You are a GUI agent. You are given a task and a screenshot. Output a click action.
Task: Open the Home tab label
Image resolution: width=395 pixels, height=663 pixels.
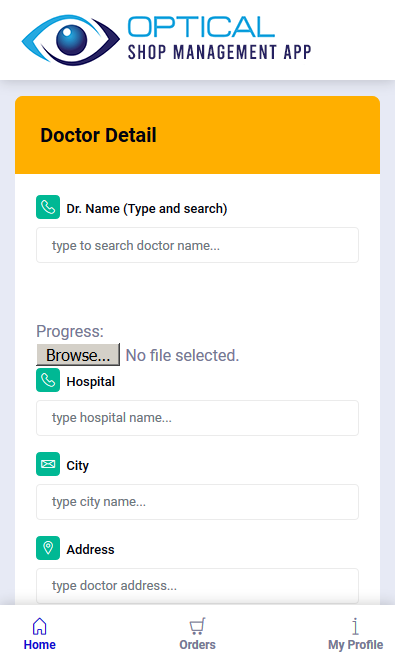pos(40,645)
